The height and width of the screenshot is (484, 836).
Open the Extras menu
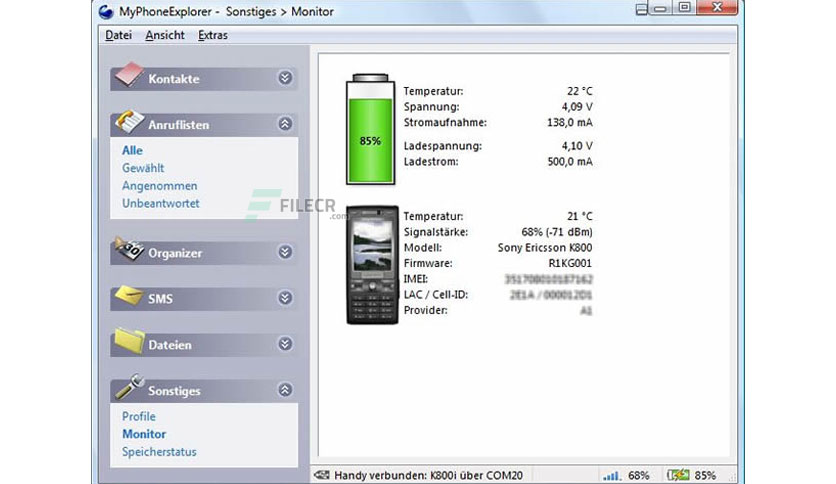[213, 35]
